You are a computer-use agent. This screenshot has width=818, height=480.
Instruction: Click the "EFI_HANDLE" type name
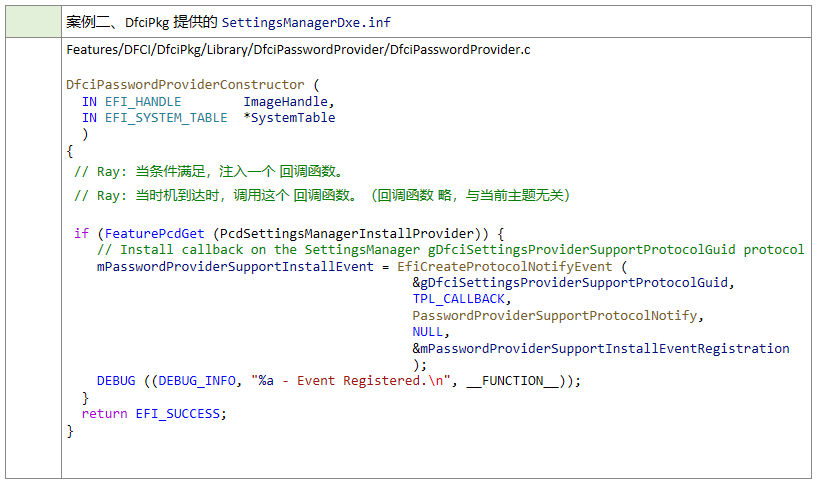(143, 102)
